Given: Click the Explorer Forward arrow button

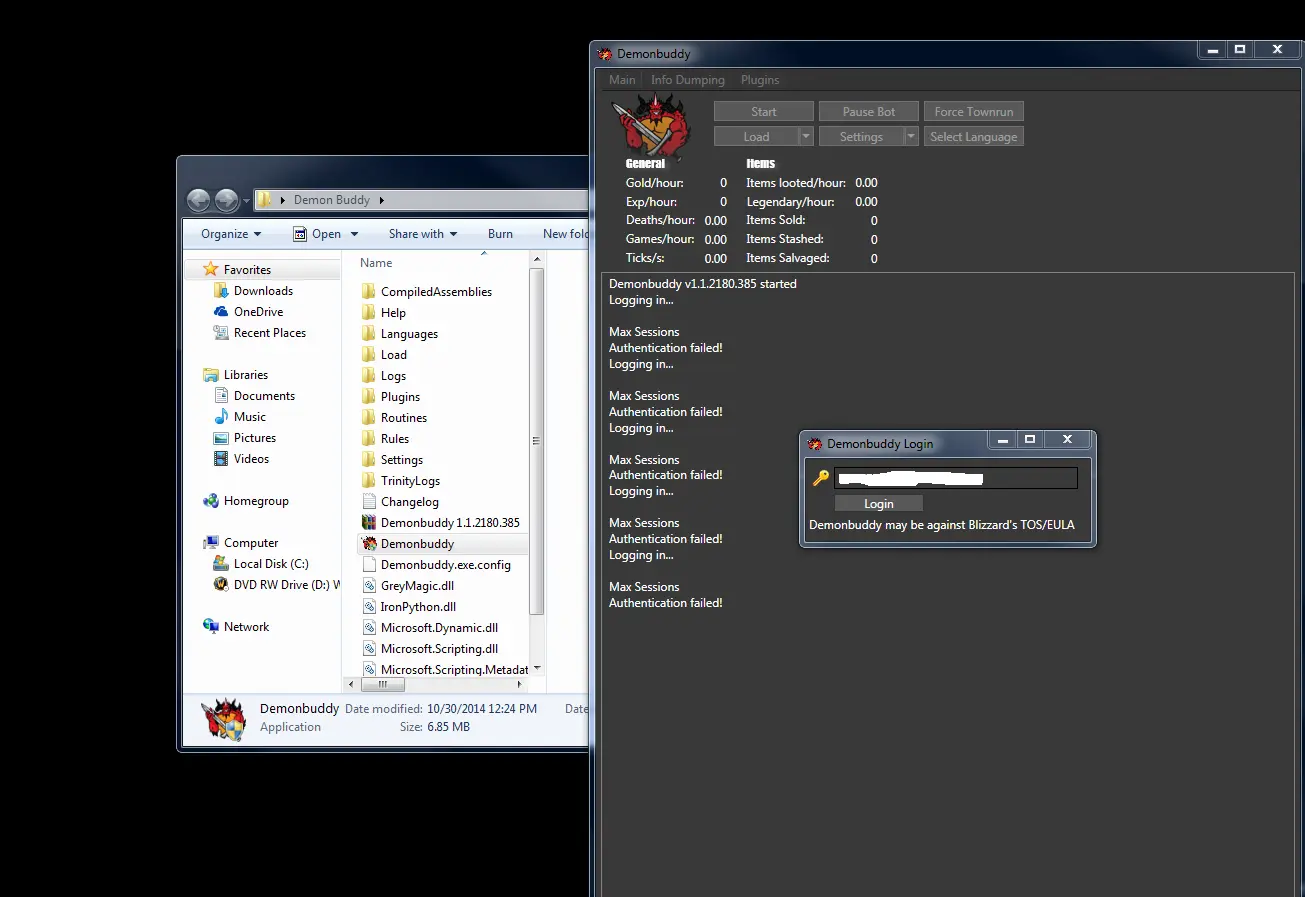Looking at the screenshot, I should pyautogui.click(x=226, y=200).
